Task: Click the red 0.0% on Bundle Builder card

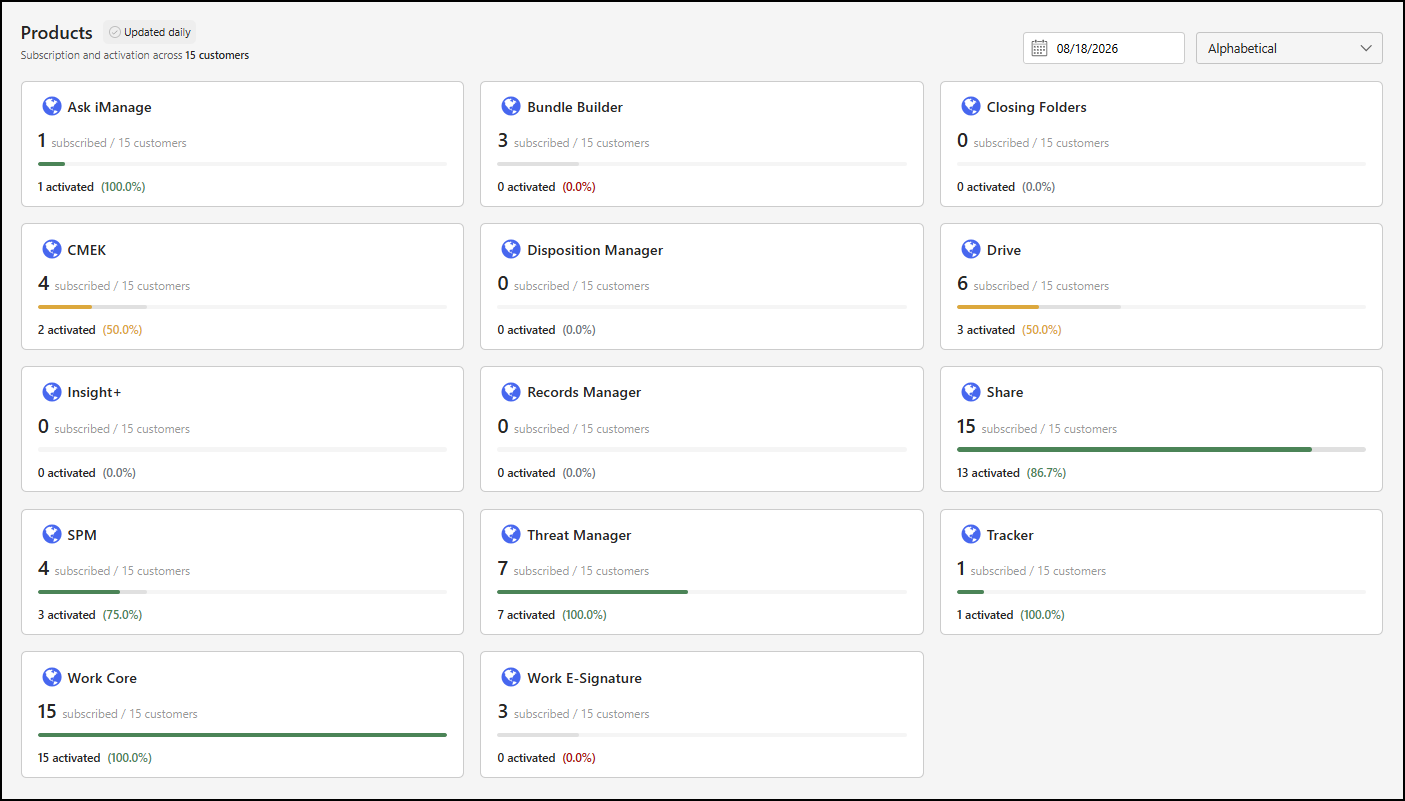Action: [x=579, y=187]
